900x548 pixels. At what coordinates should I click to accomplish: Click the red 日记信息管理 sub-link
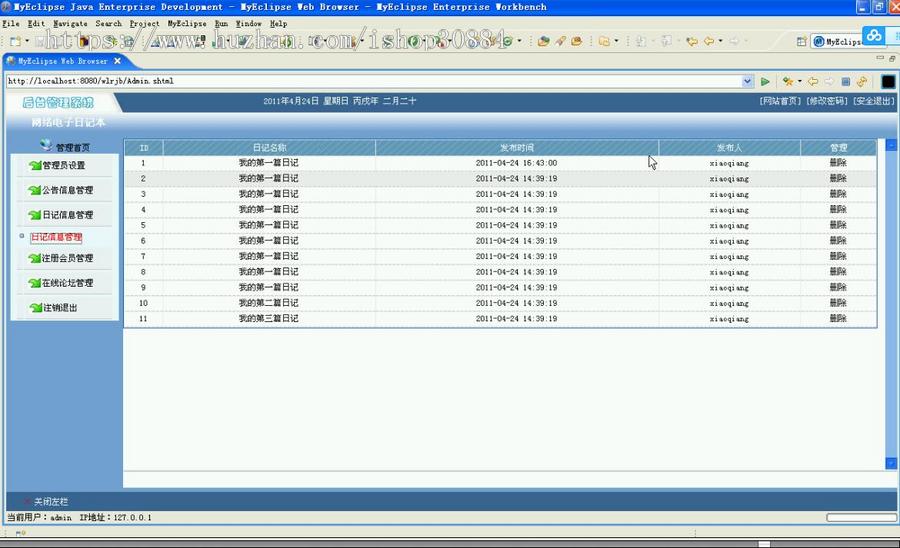pos(56,237)
